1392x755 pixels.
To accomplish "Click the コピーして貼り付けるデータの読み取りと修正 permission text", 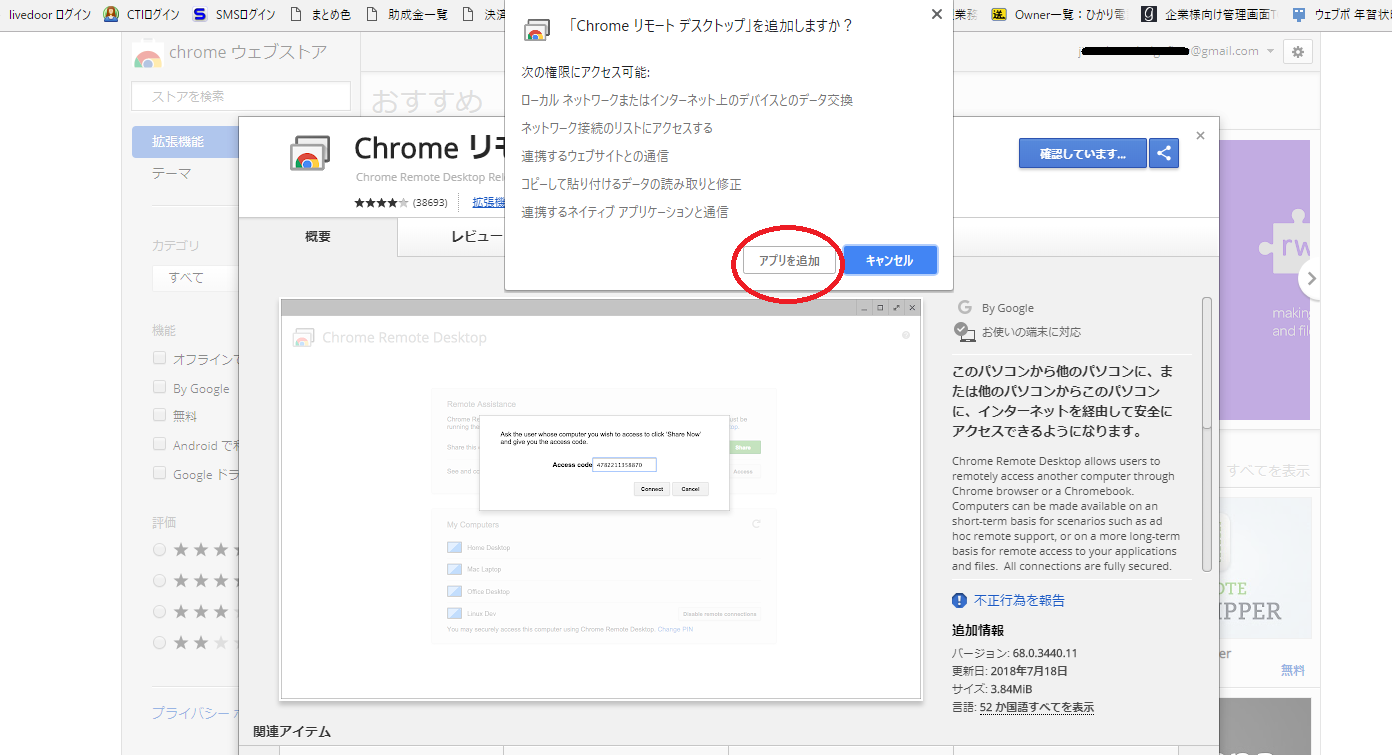I will click(631, 184).
